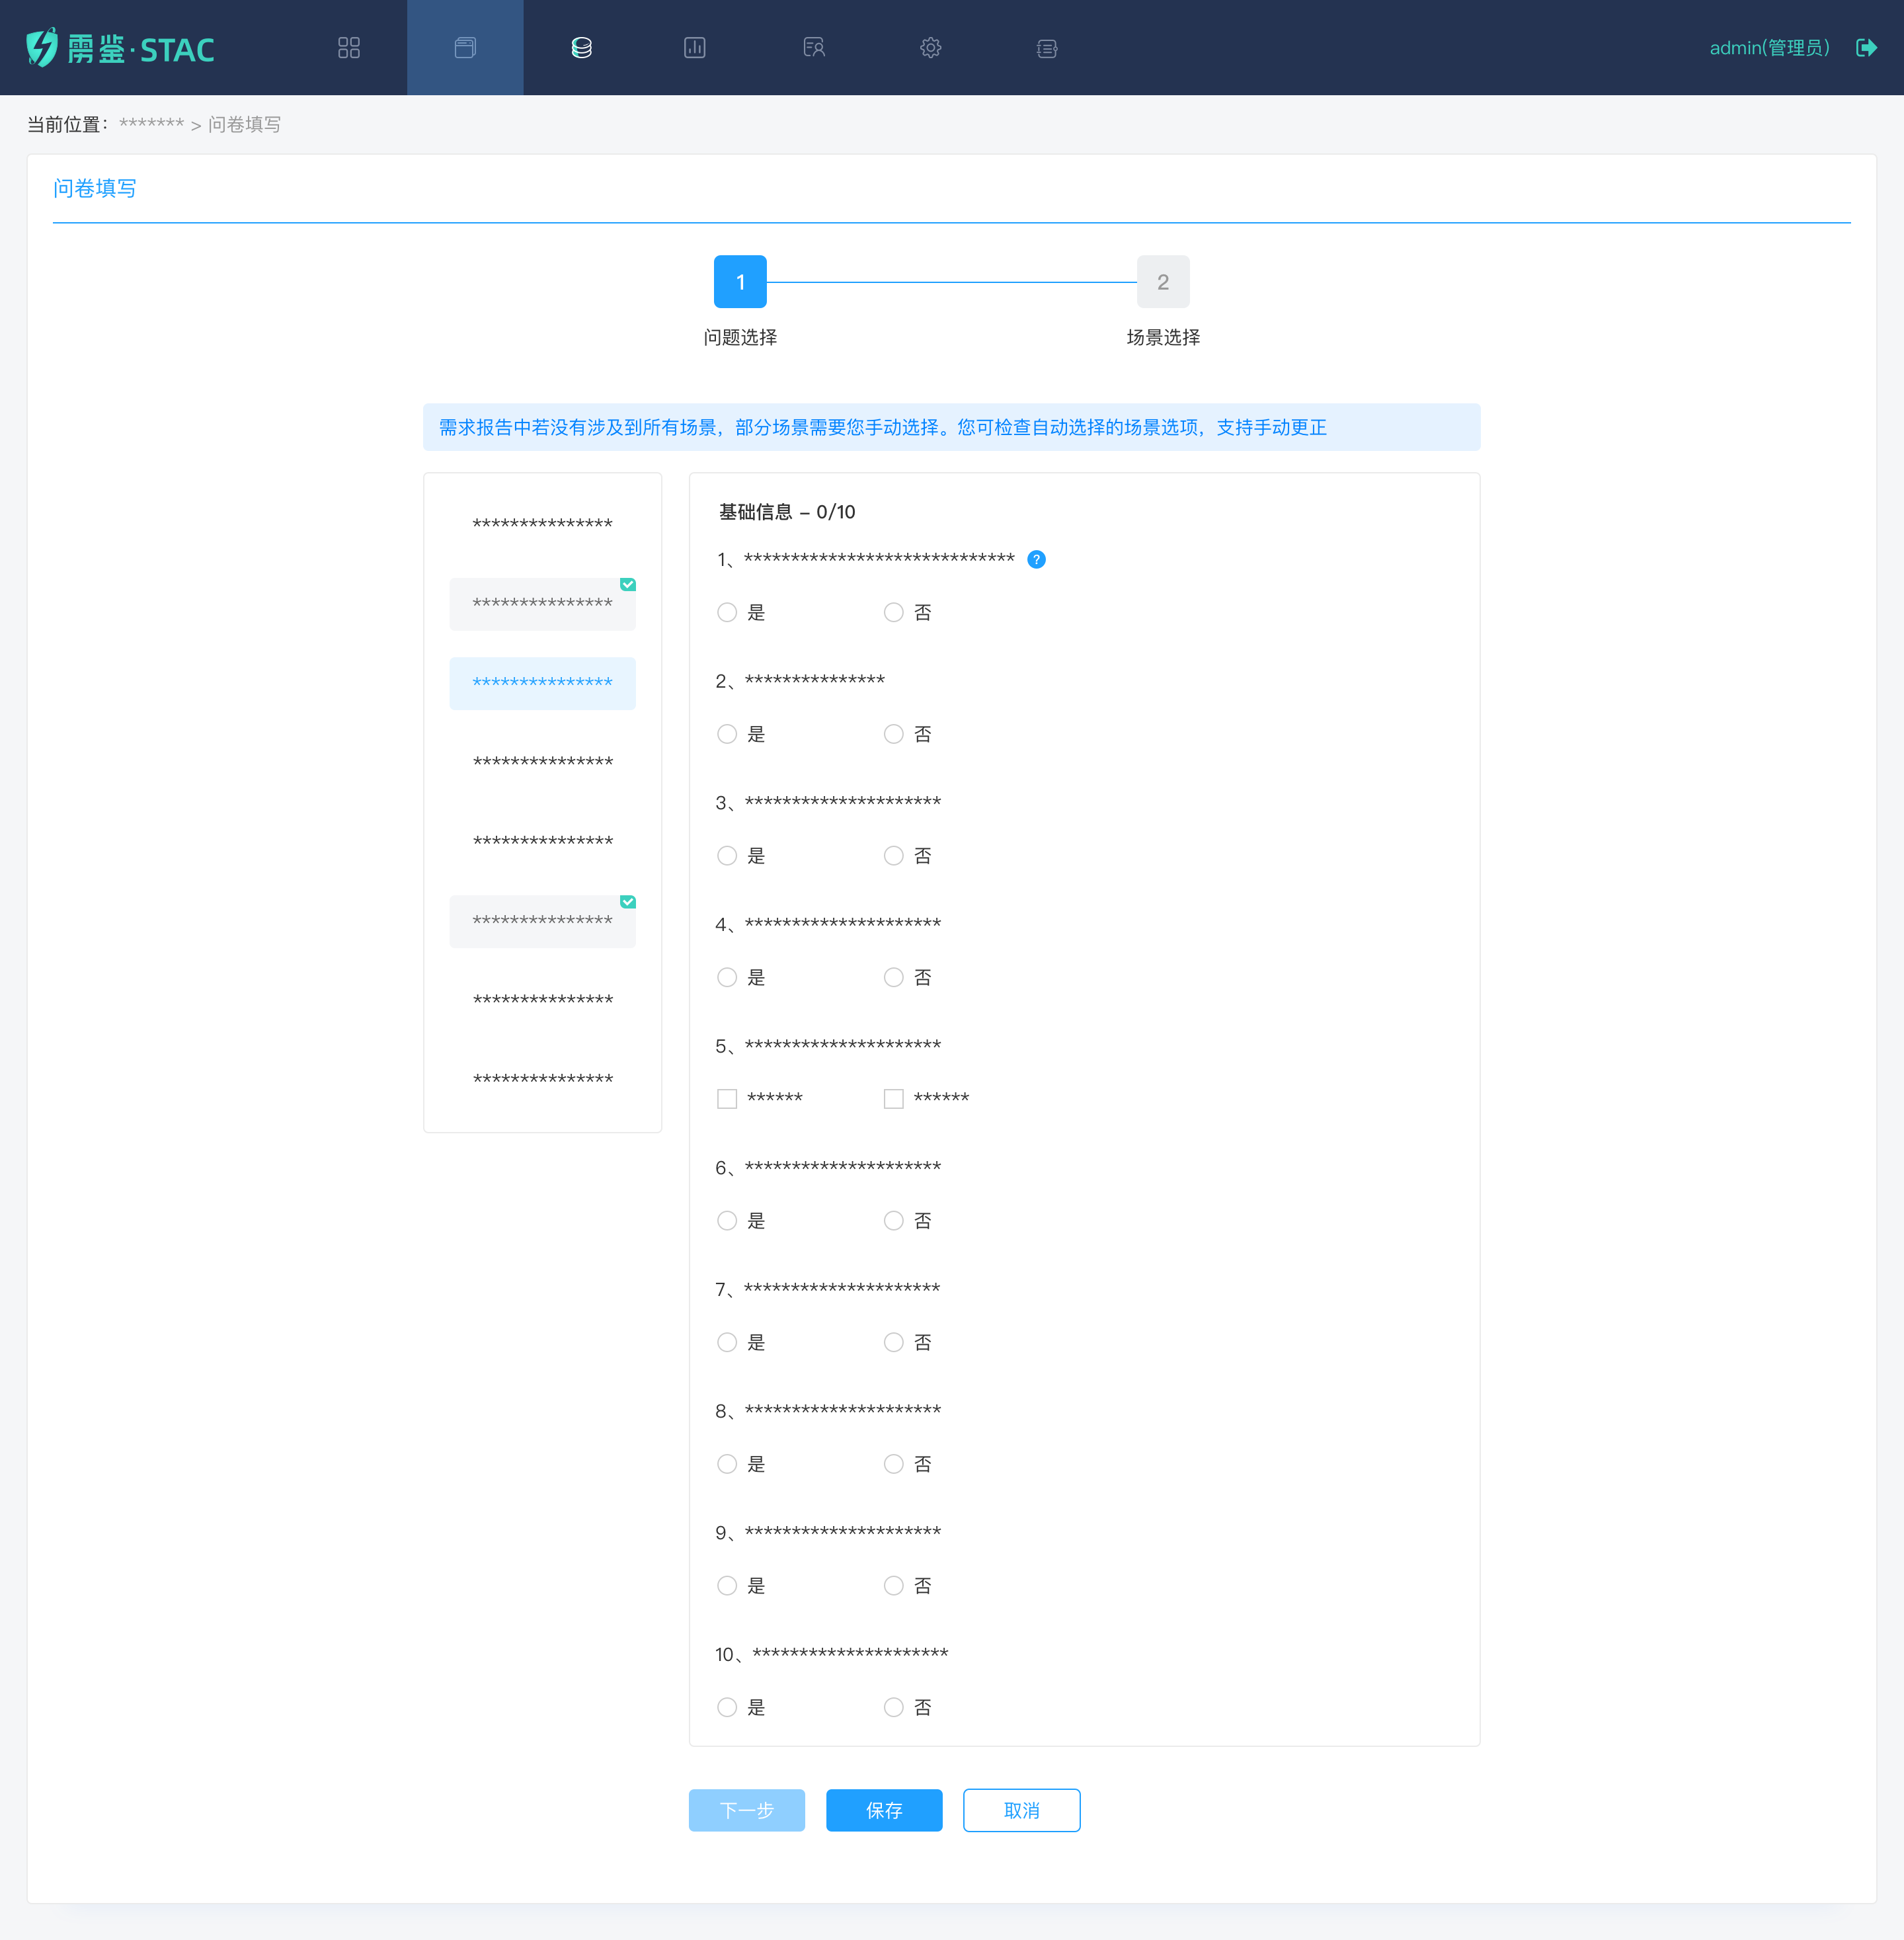
Task: Click the list/log icon in navbar
Action: pos(1046,48)
